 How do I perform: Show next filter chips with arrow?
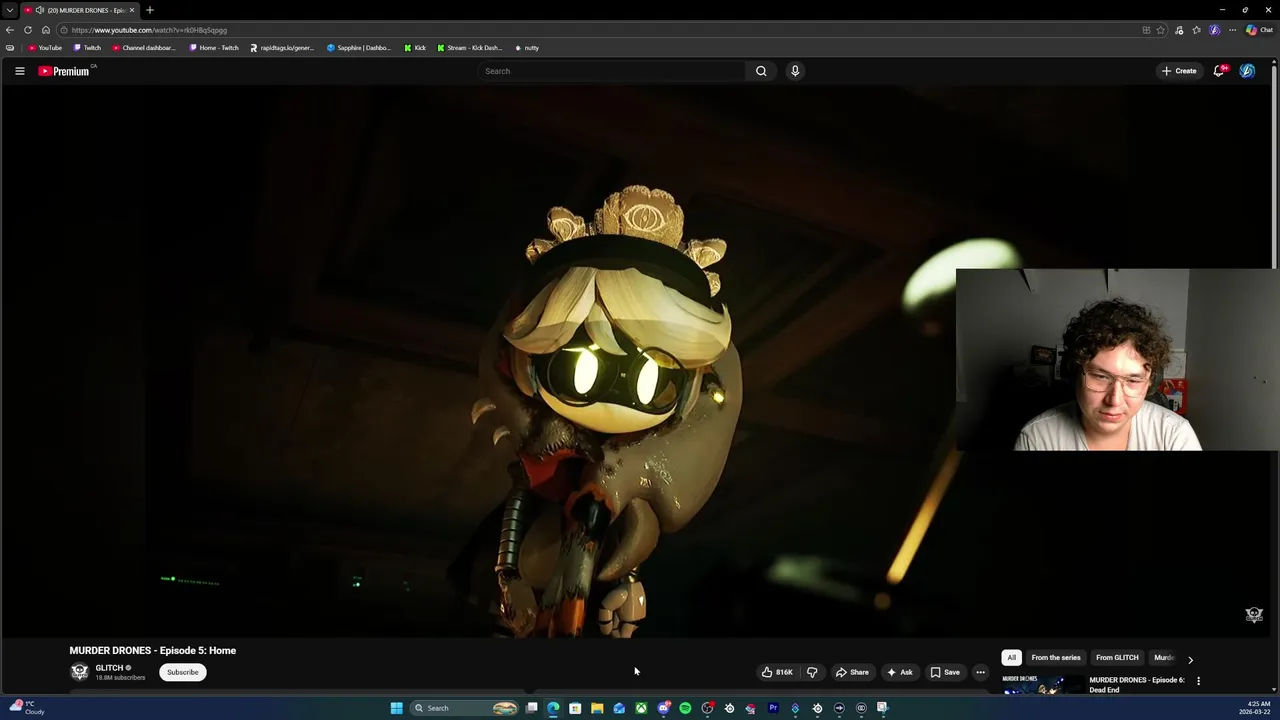[1190, 659]
